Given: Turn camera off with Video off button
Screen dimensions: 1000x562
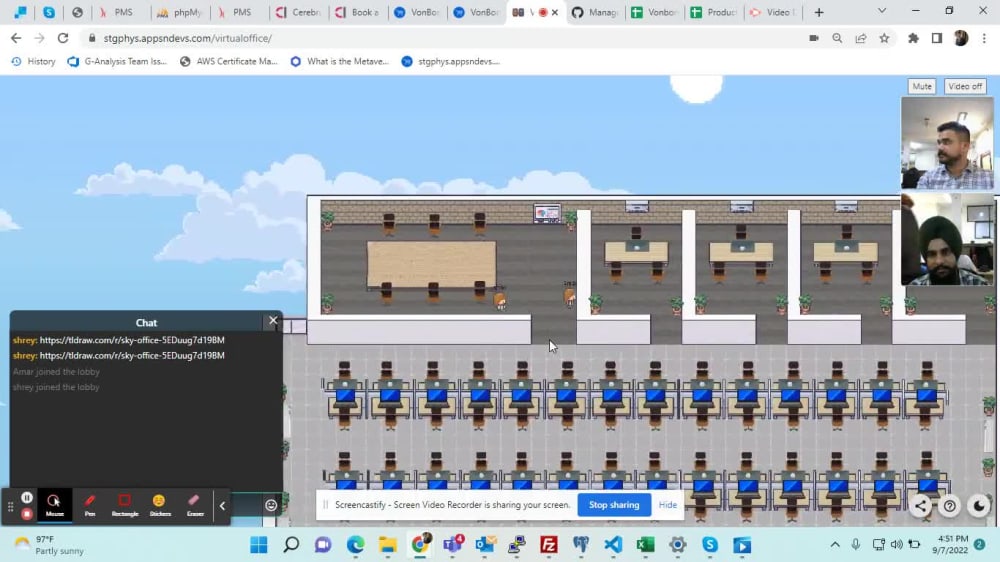Looking at the screenshot, I should tap(965, 86).
